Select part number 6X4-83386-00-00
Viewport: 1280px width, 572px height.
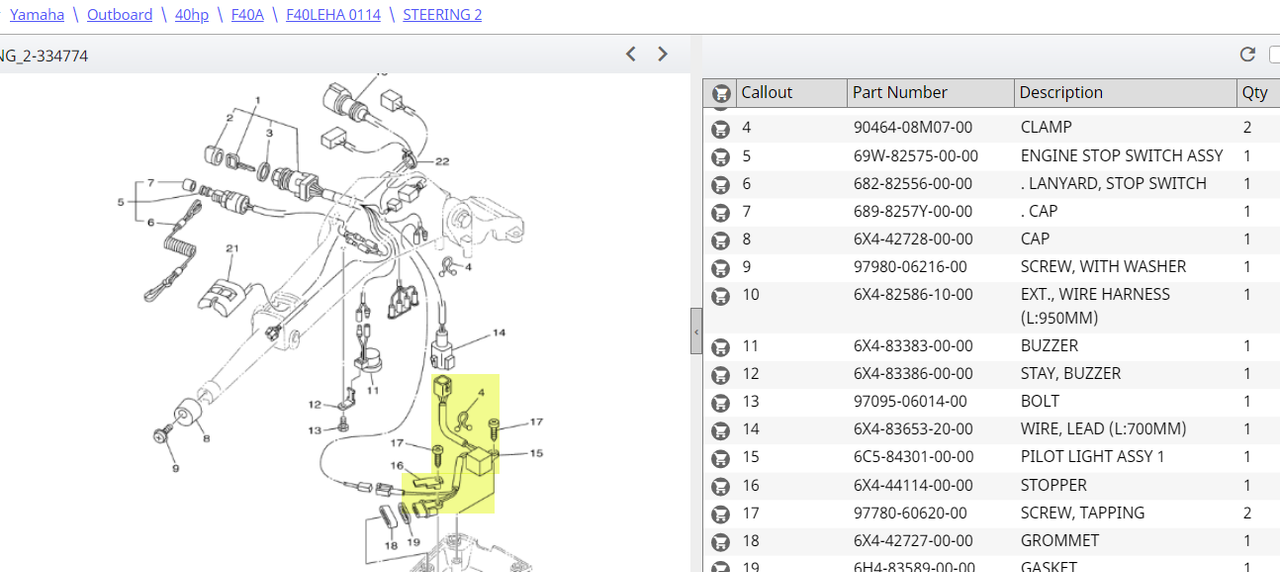pos(912,374)
